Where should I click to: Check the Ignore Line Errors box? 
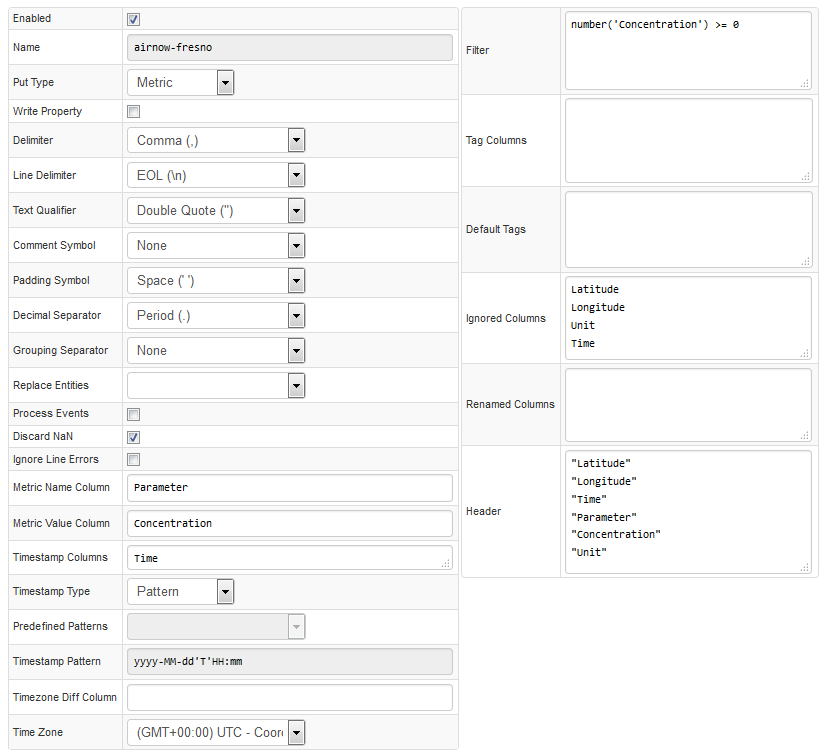click(134, 460)
